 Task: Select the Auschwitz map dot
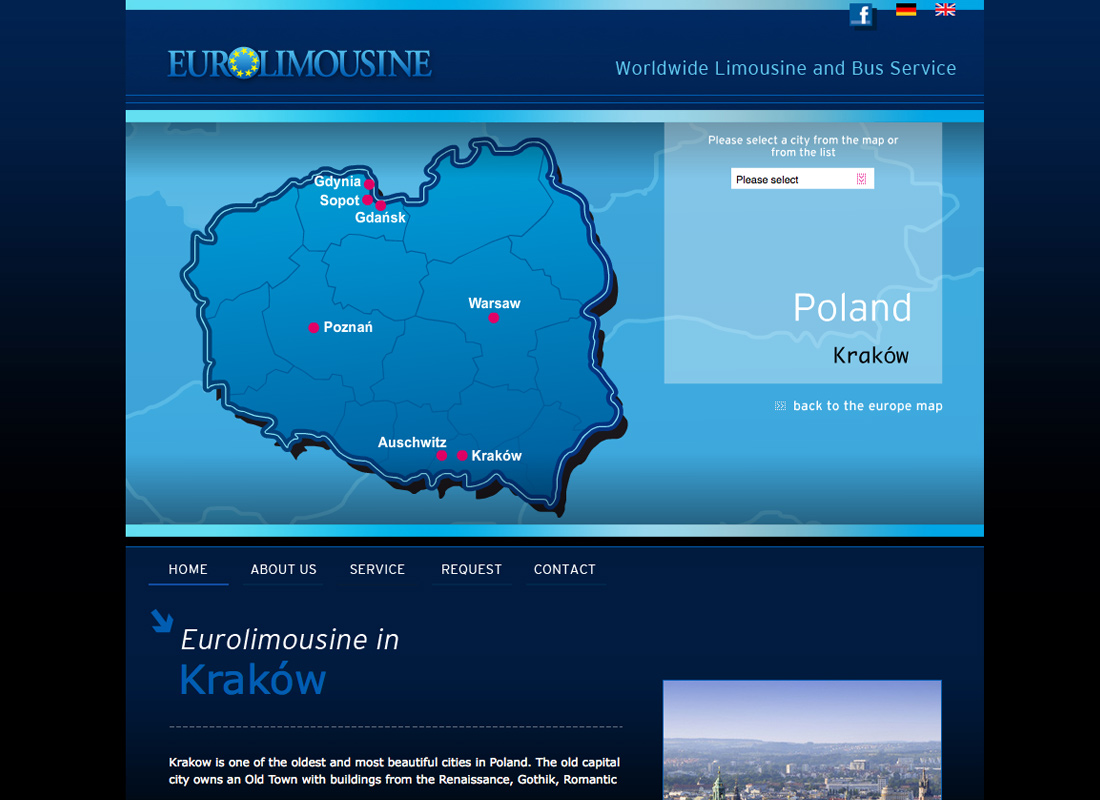(441, 455)
